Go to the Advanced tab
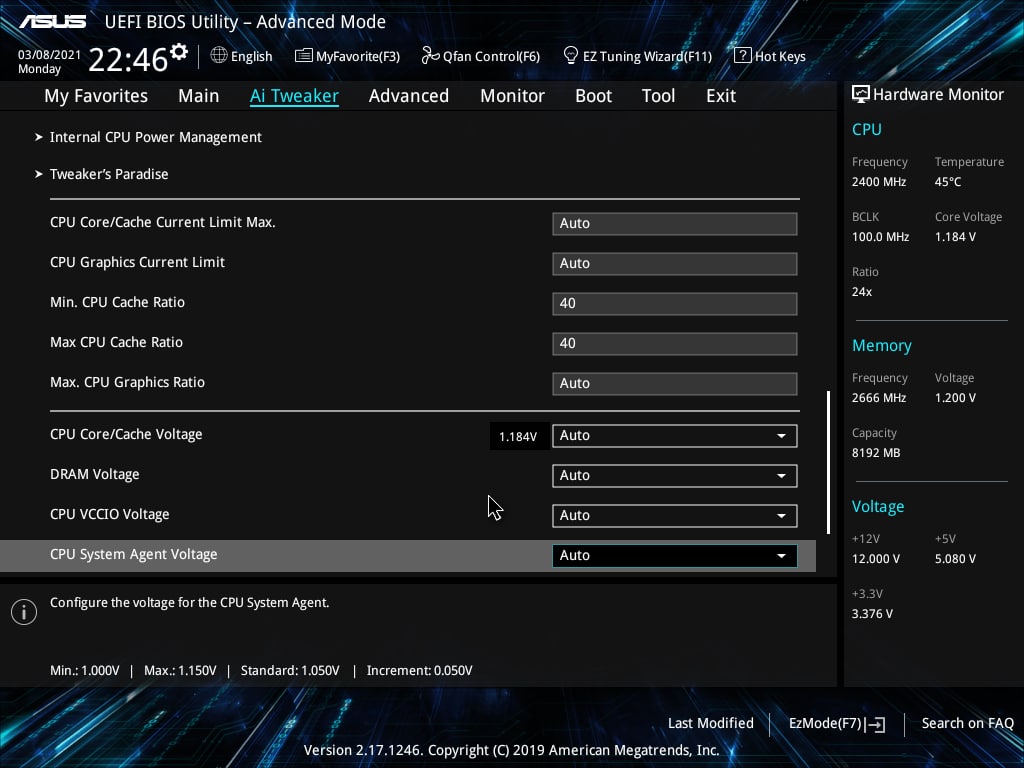 pos(409,96)
